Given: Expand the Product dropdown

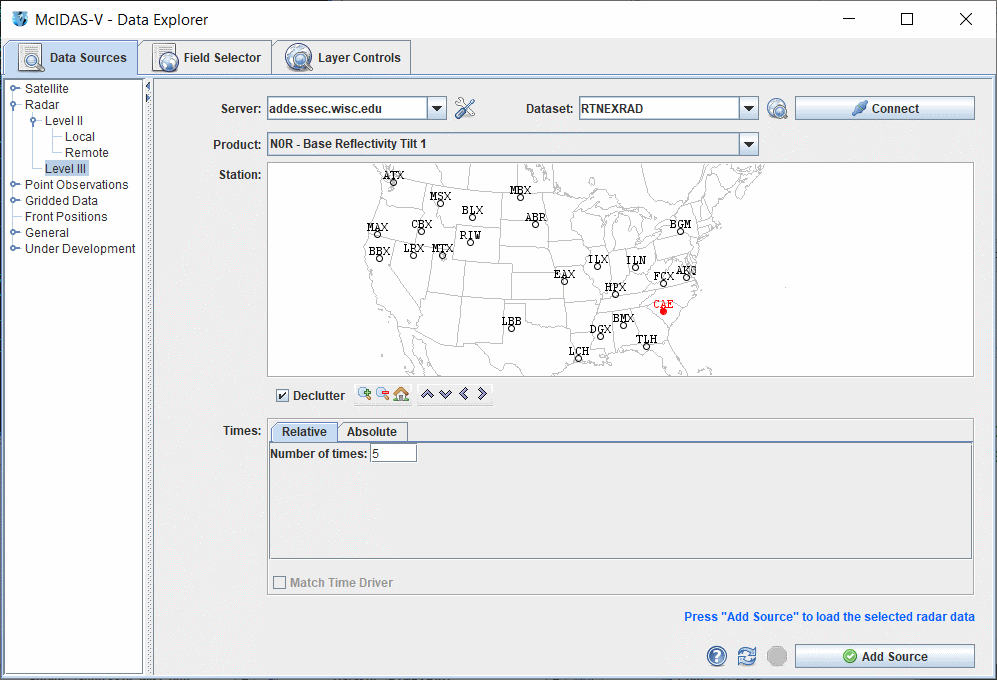Looking at the screenshot, I should [748, 145].
